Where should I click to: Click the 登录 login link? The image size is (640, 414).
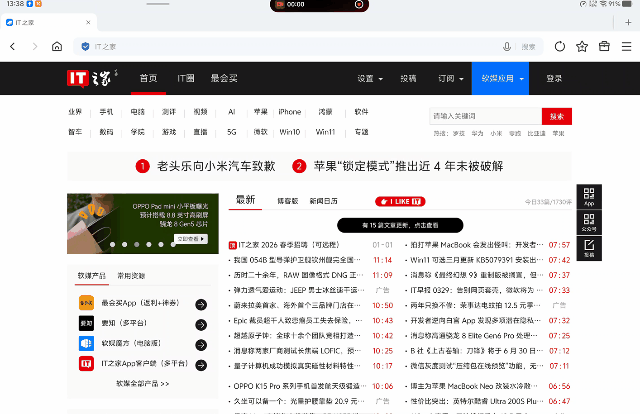click(x=554, y=78)
